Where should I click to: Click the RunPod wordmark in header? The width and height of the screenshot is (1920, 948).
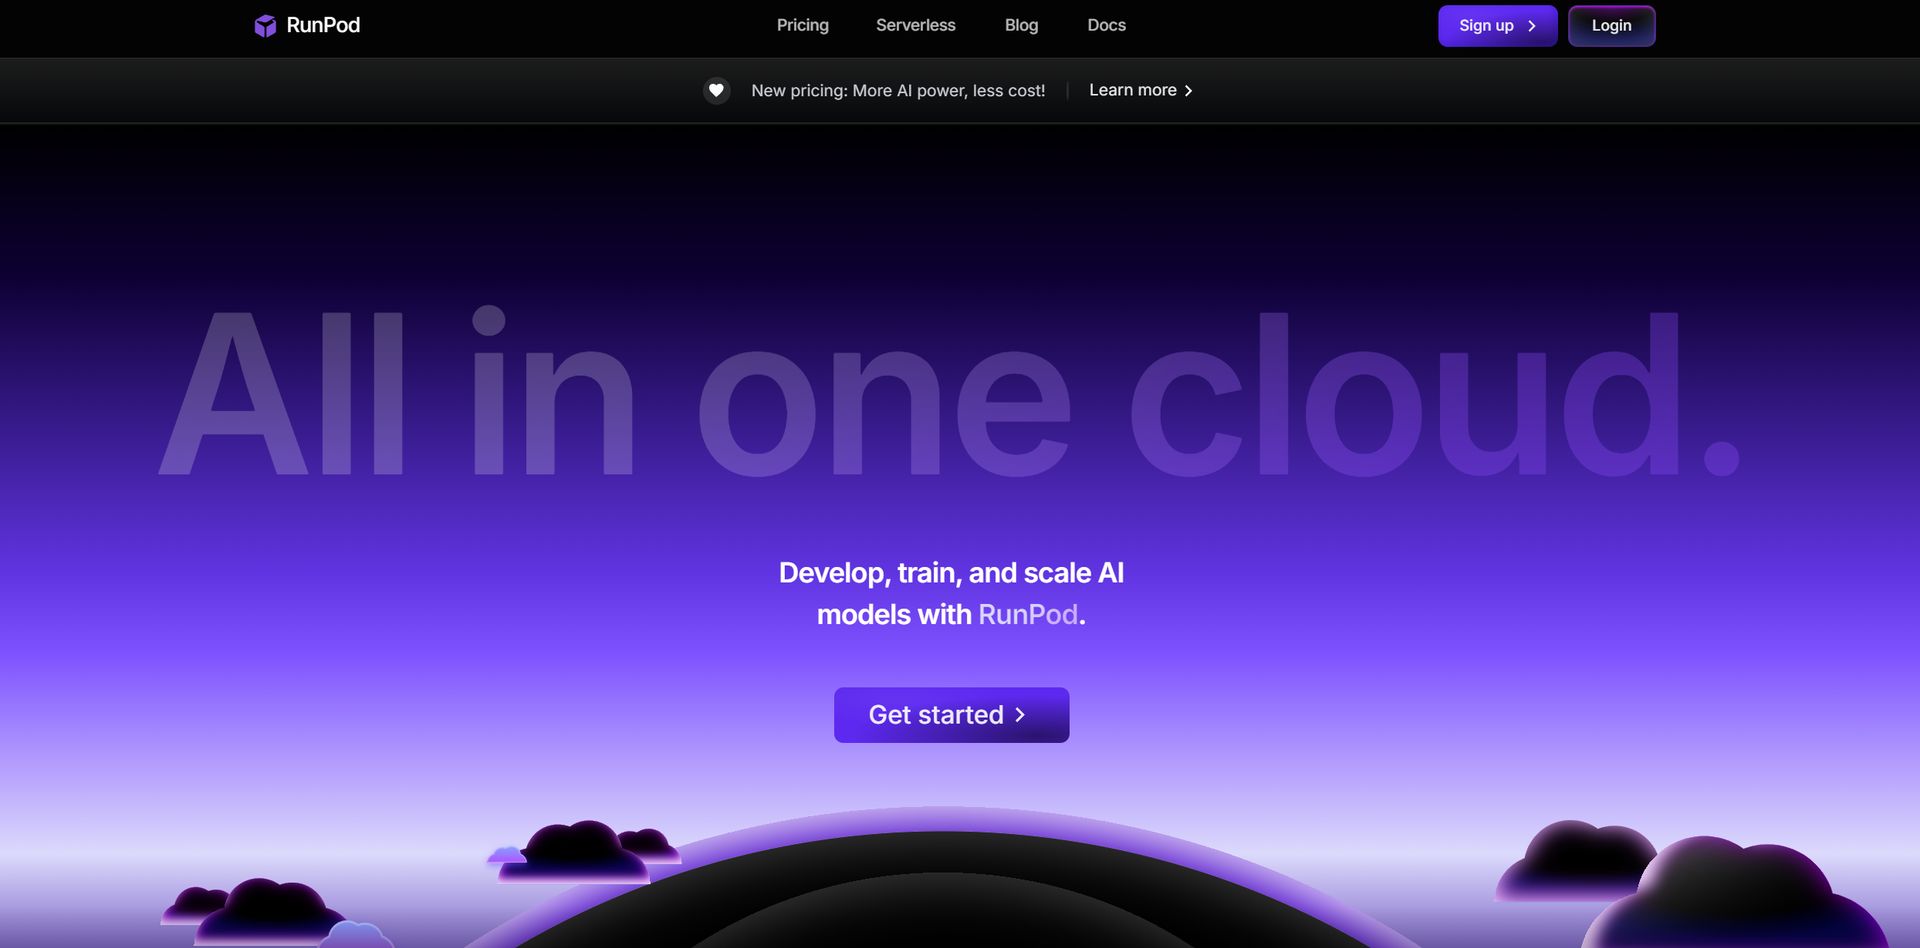pyautogui.click(x=323, y=26)
